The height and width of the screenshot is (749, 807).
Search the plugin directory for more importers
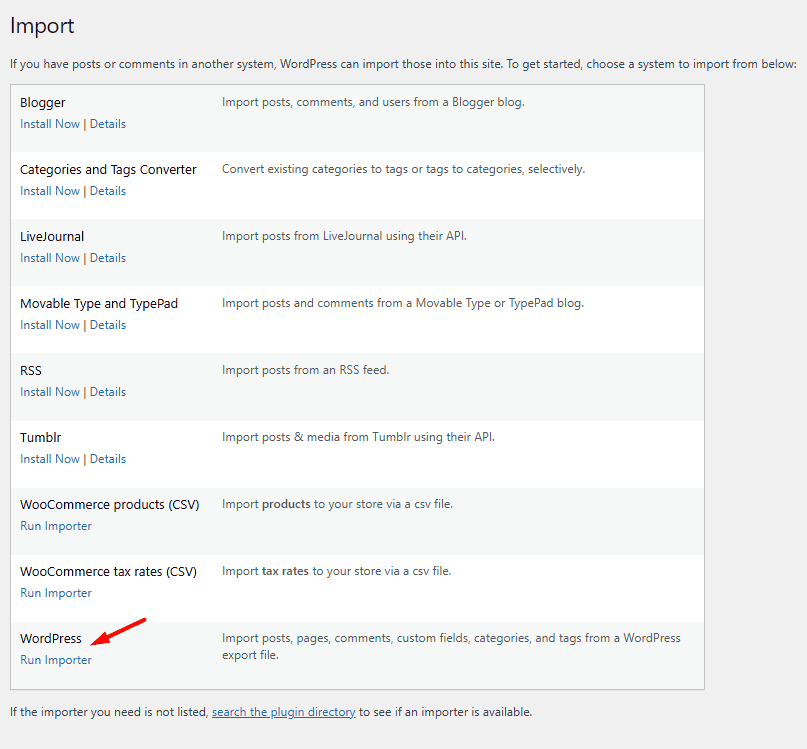pyautogui.click(x=282, y=711)
